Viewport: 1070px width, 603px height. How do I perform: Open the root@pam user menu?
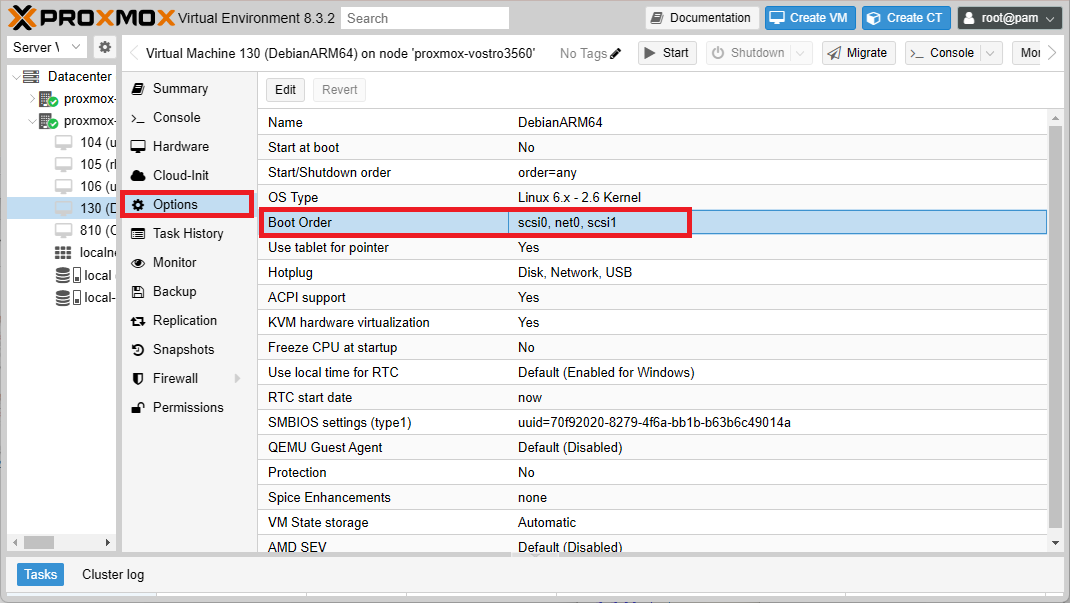[1009, 18]
